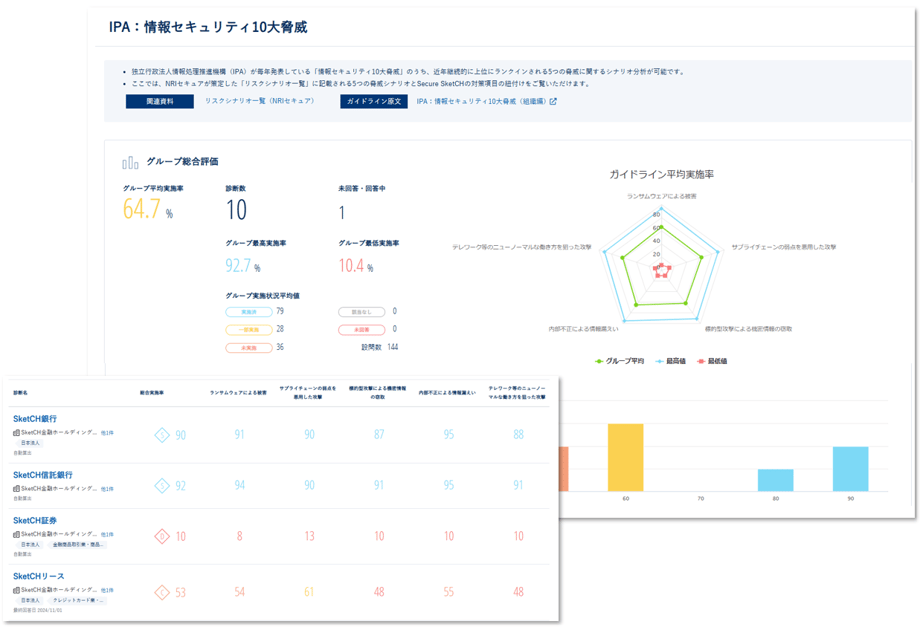The height and width of the screenshot is (627, 920).
Task: Toggle the 最高値 series in radar legend
Action: 675,361
